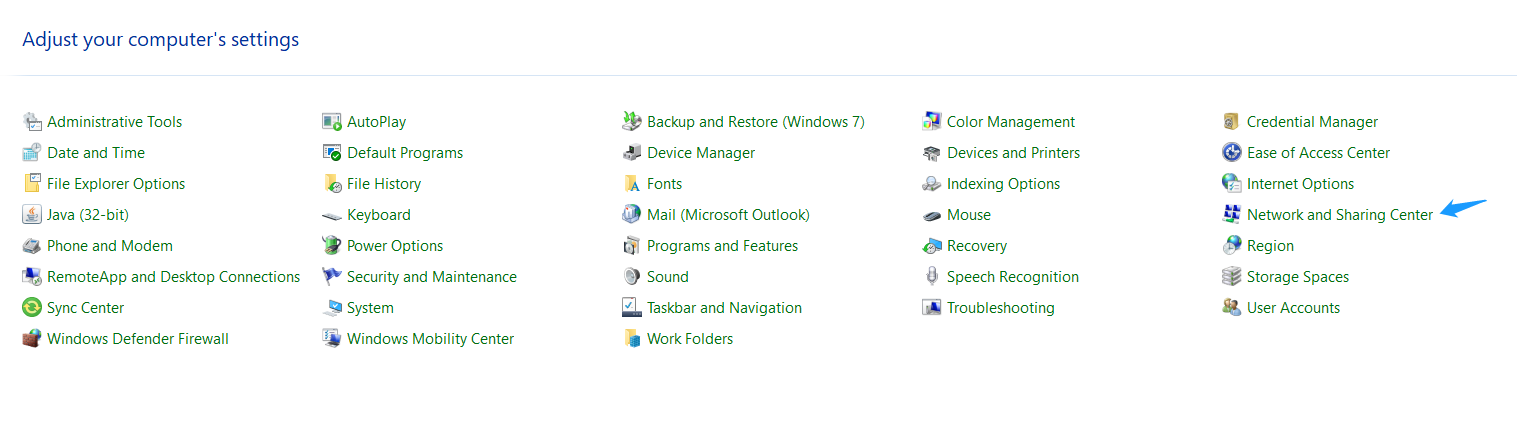This screenshot has width=1517, height=442.
Task: Click the Phone and Modem icon
Action: pos(31,246)
